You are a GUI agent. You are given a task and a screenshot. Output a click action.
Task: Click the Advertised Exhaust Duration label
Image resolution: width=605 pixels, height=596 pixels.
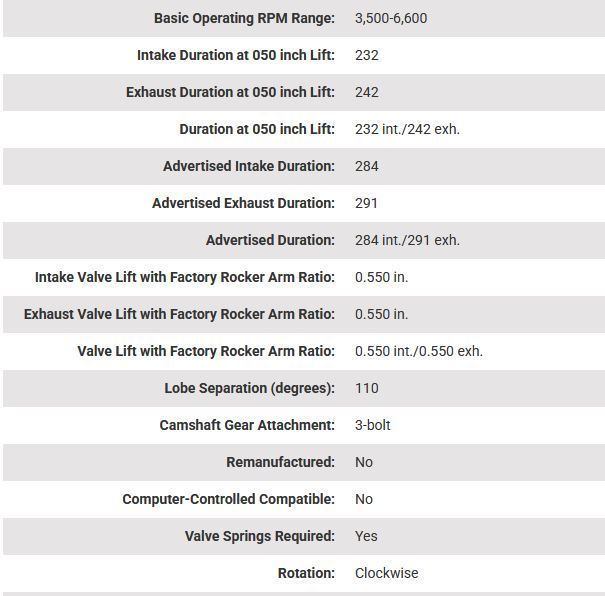(243, 203)
